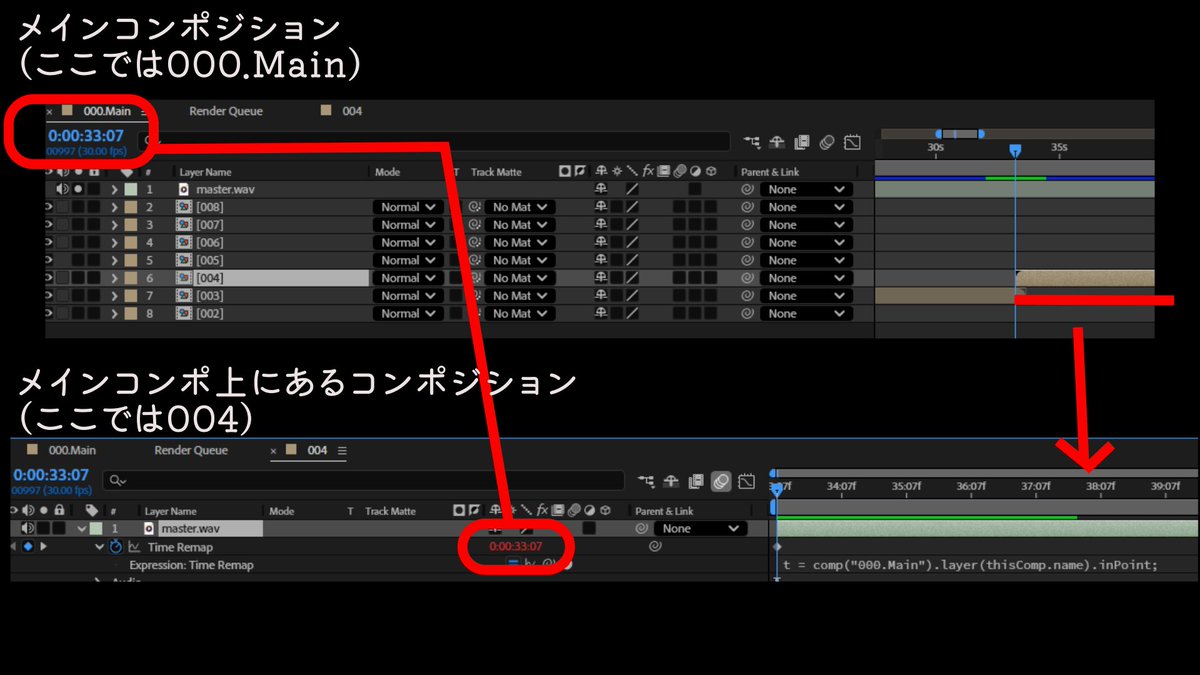Screen dimensions: 1200x675
Task: Click parent pick whip of master.wav in 000.Main
Action: 747,189
